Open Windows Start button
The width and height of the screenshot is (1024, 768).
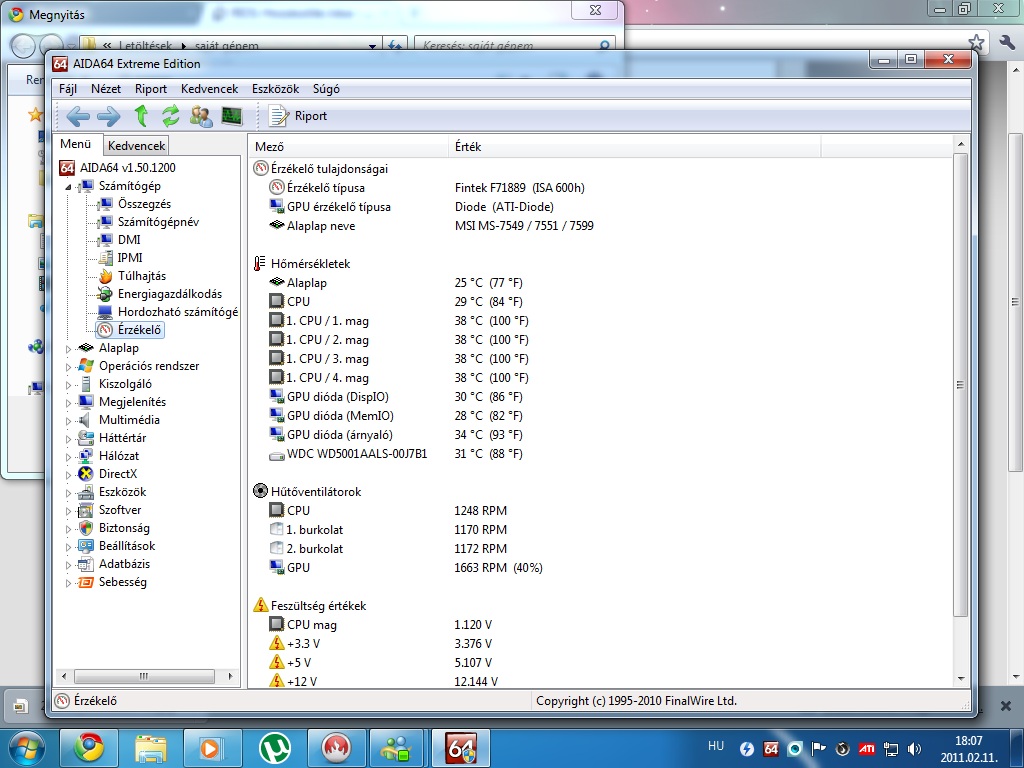pyautogui.click(x=26, y=748)
